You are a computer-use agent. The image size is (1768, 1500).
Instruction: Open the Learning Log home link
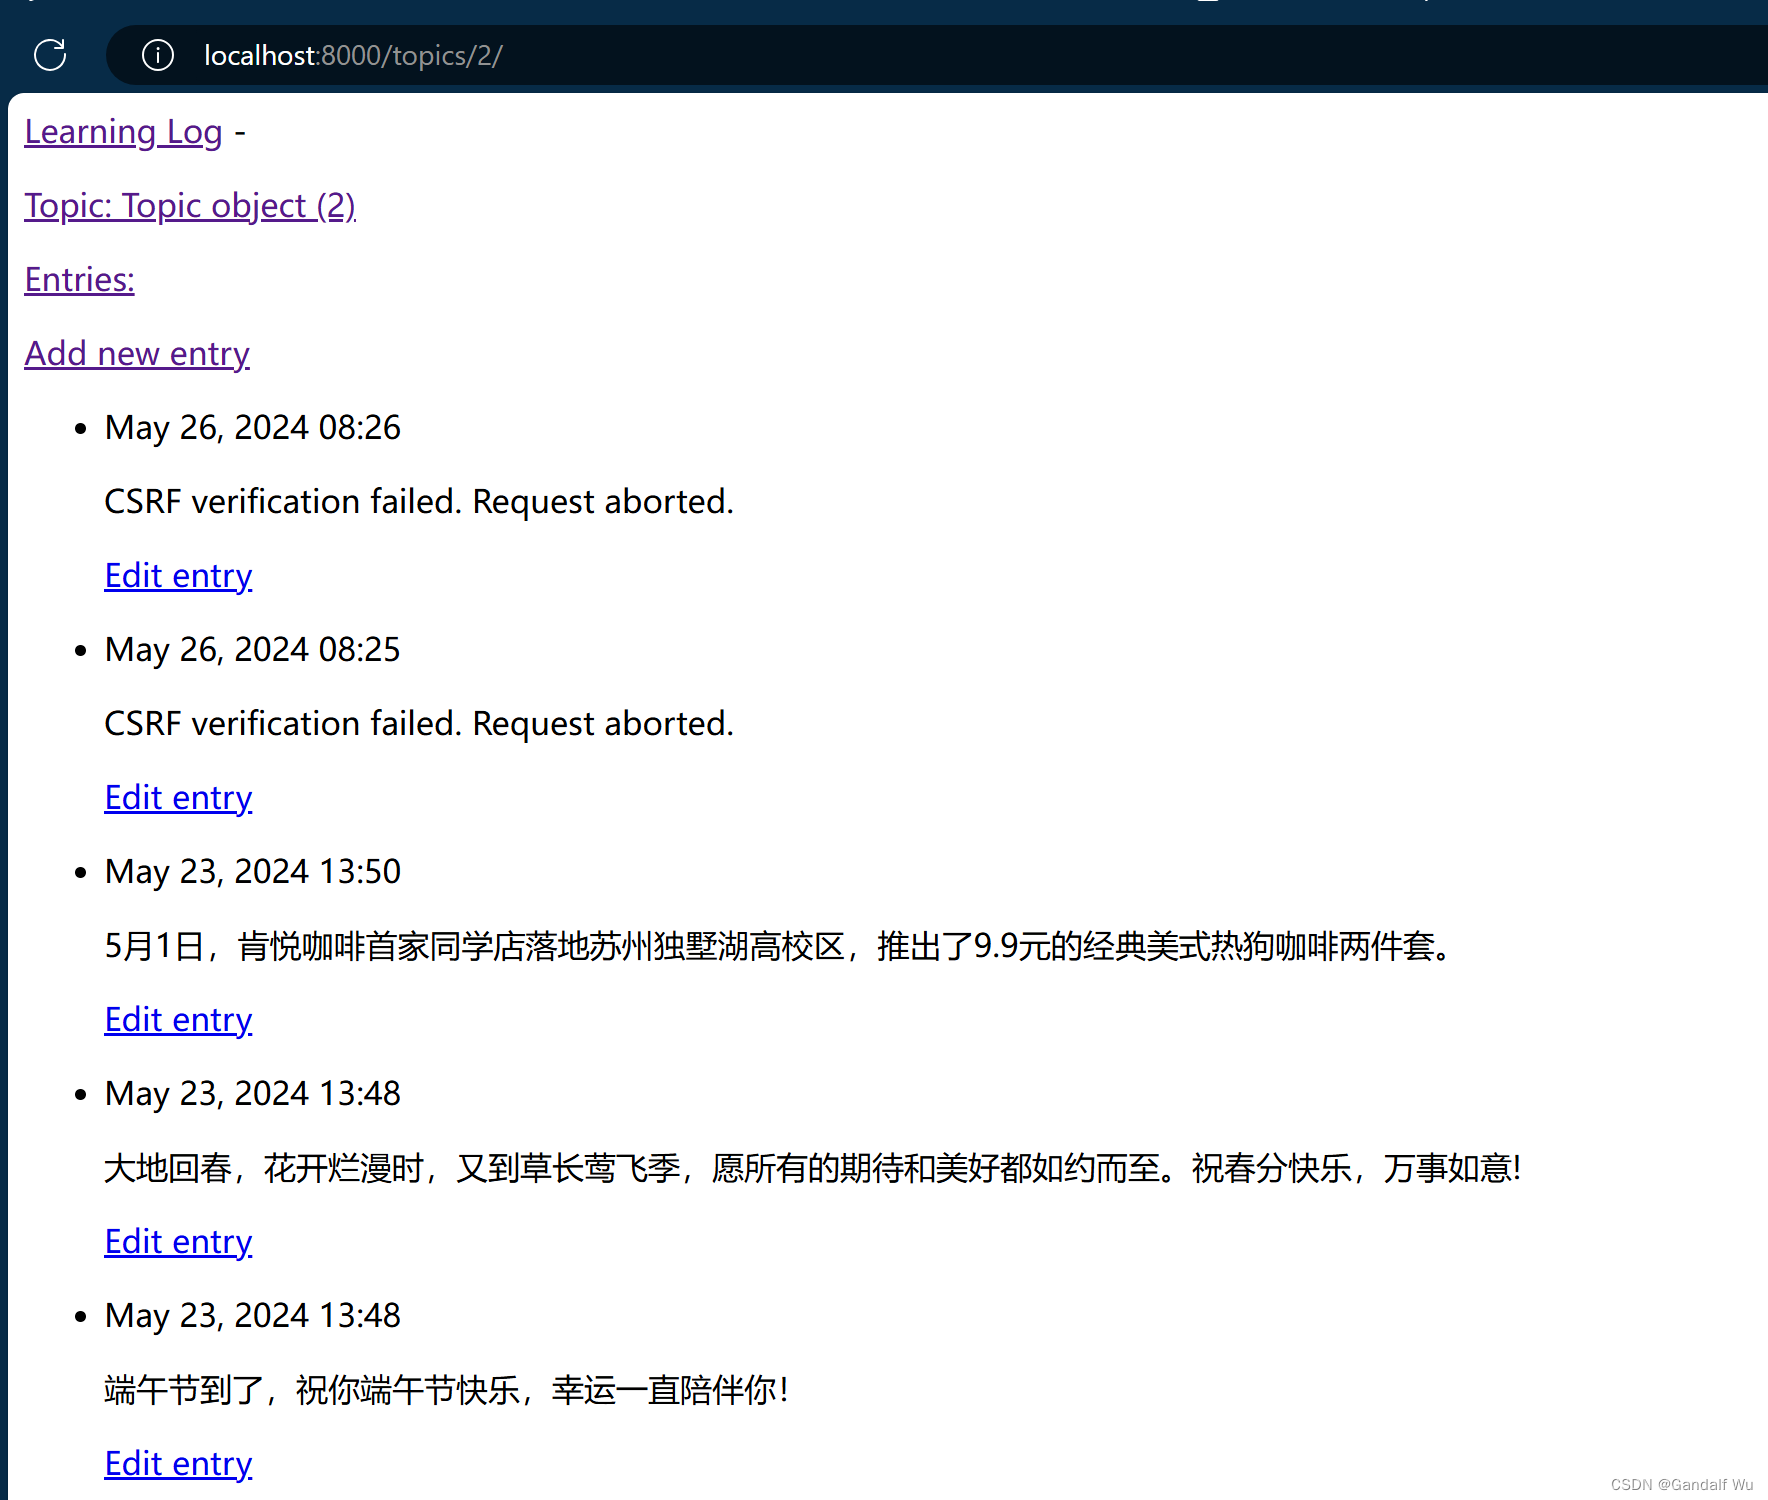click(122, 131)
